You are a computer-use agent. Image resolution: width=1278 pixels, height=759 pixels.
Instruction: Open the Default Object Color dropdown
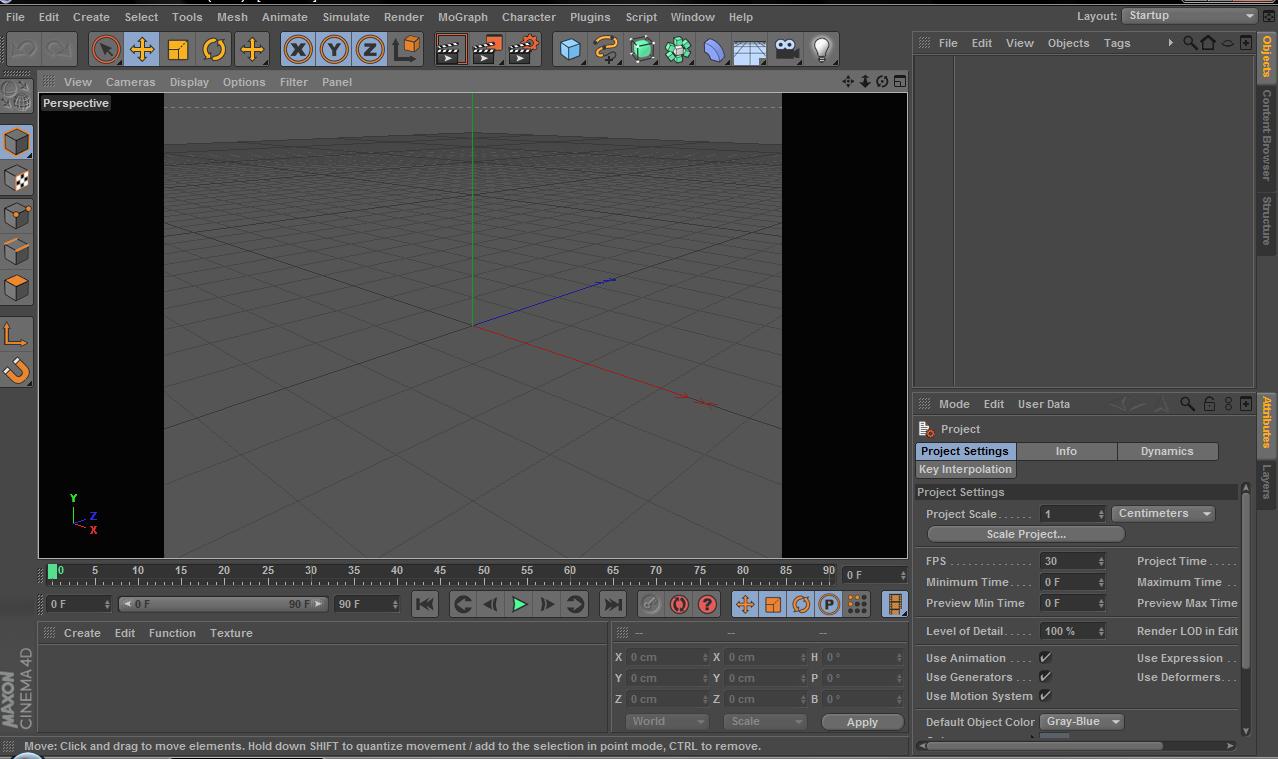click(x=1081, y=721)
